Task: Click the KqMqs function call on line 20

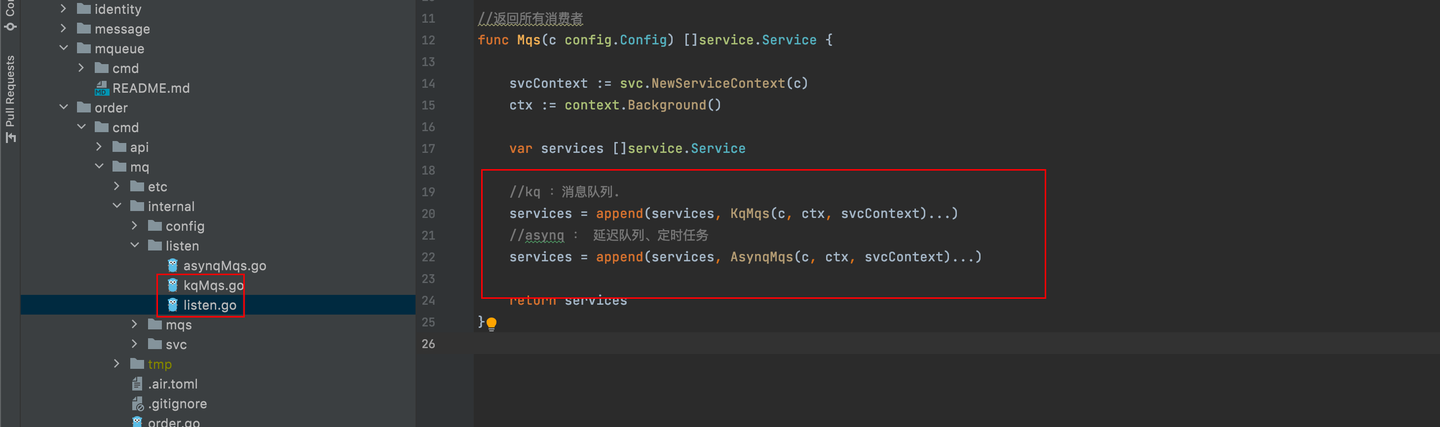Action: tap(750, 213)
